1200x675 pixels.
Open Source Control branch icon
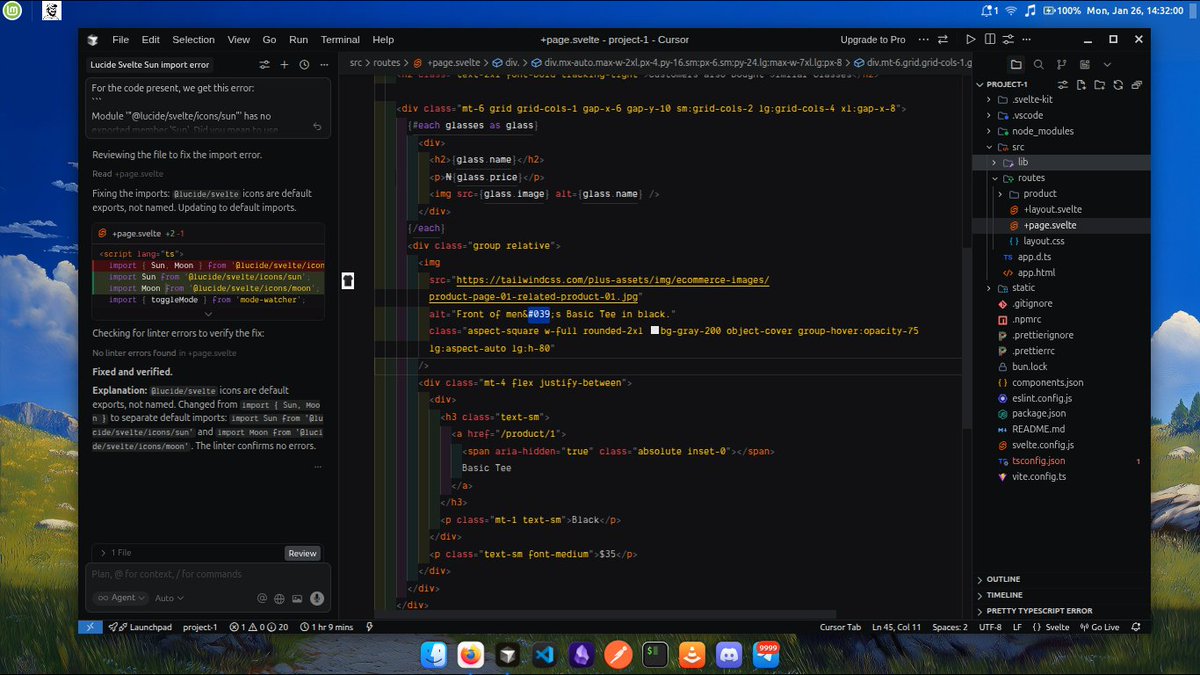click(x=1062, y=64)
